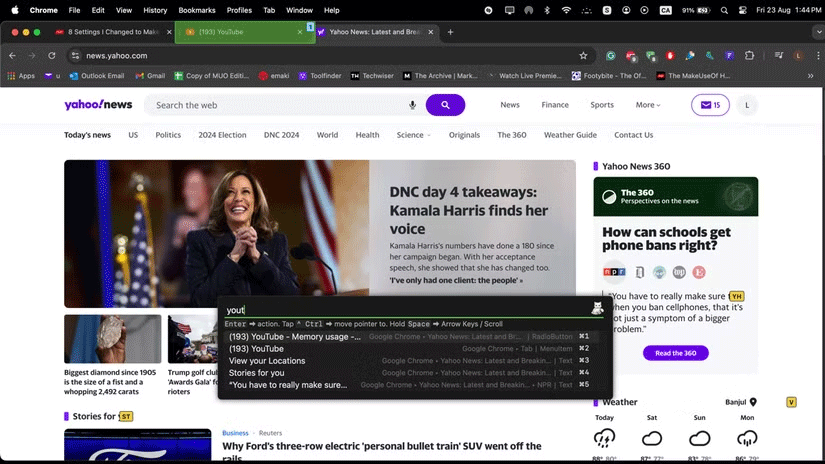This screenshot has width=825, height=464.
Task: Open the biggest diamond story thumbnail
Action: coord(113,339)
